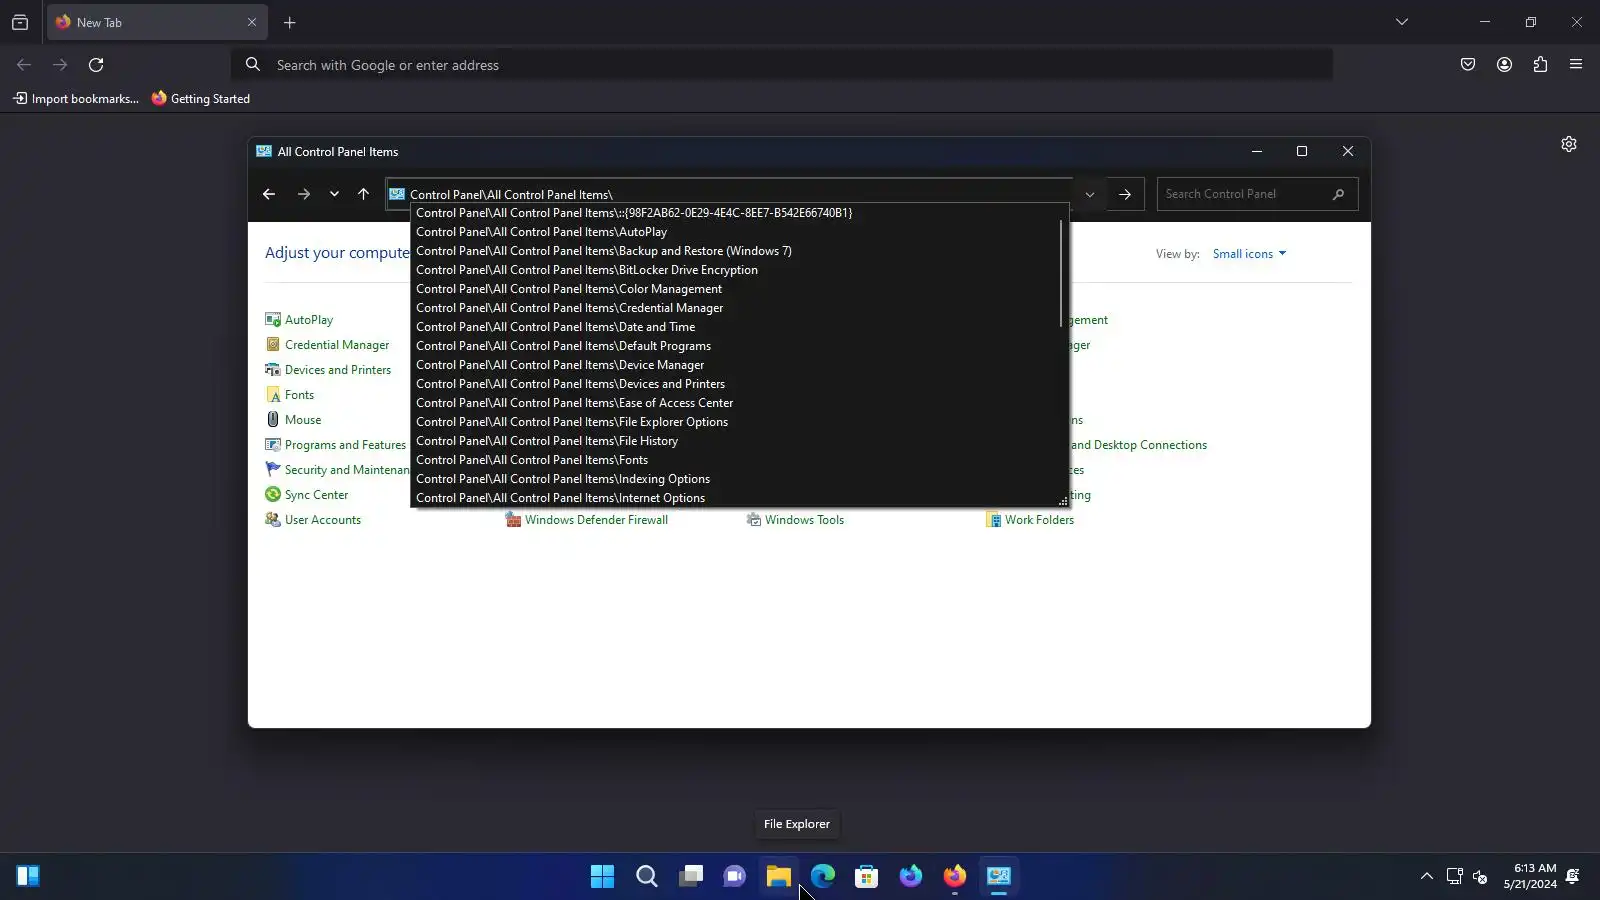The width and height of the screenshot is (1600, 900).
Task: Click the Credential Manager safe icon
Action: pos(273,345)
